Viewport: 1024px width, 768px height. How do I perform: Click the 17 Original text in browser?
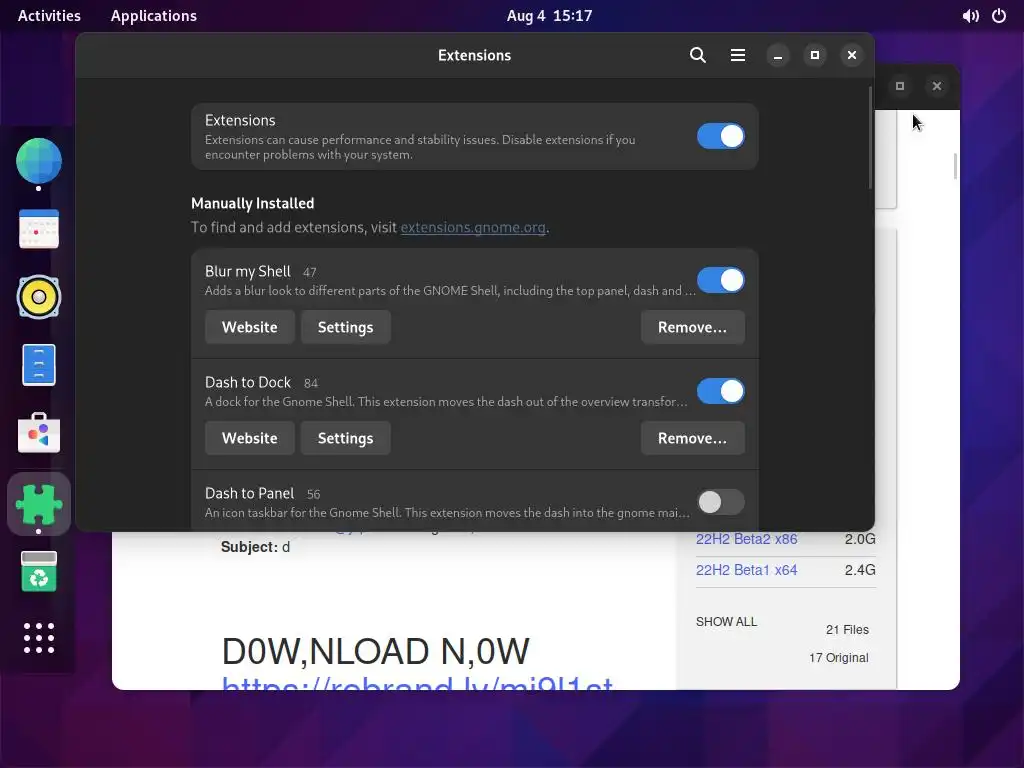pyautogui.click(x=839, y=658)
